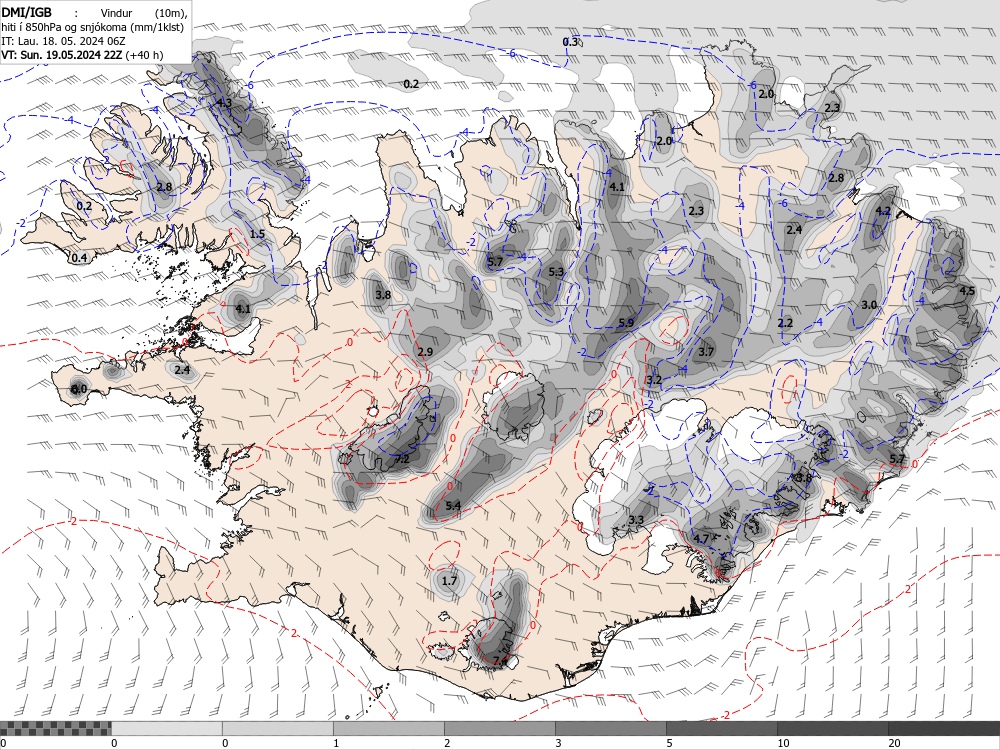Click the DMI/IGB model title text
The image size is (1000, 750).
click(x=26, y=12)
